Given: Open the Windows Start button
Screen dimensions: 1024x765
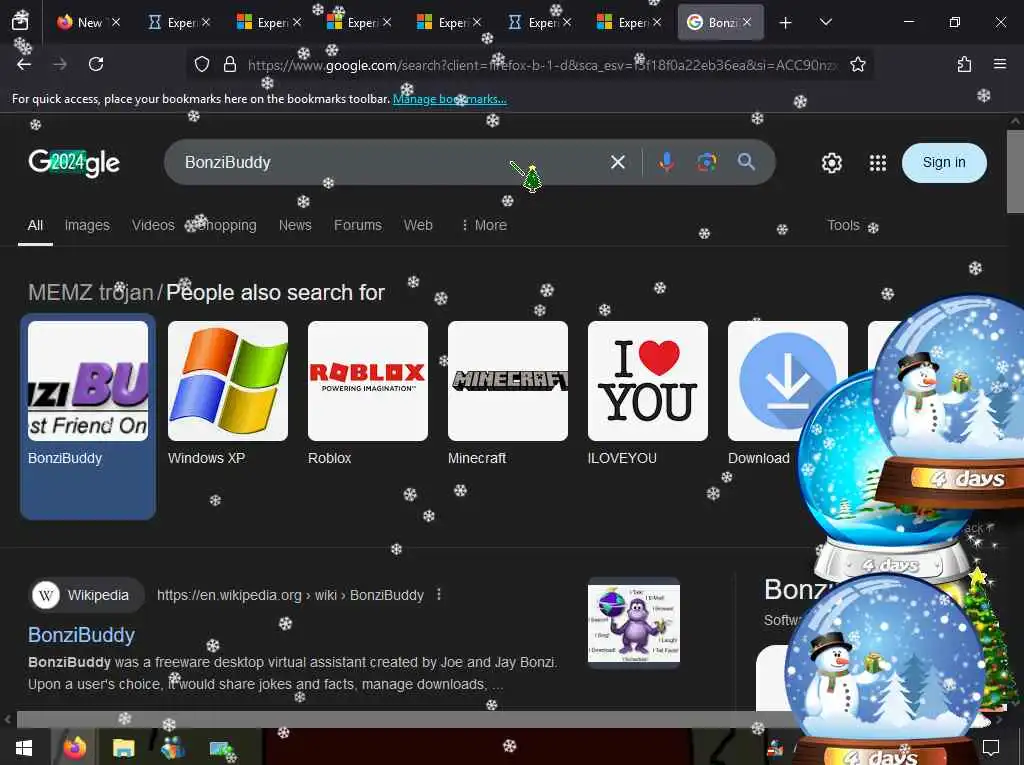Looking at the screenshot, I should click(x=24, y=747).
